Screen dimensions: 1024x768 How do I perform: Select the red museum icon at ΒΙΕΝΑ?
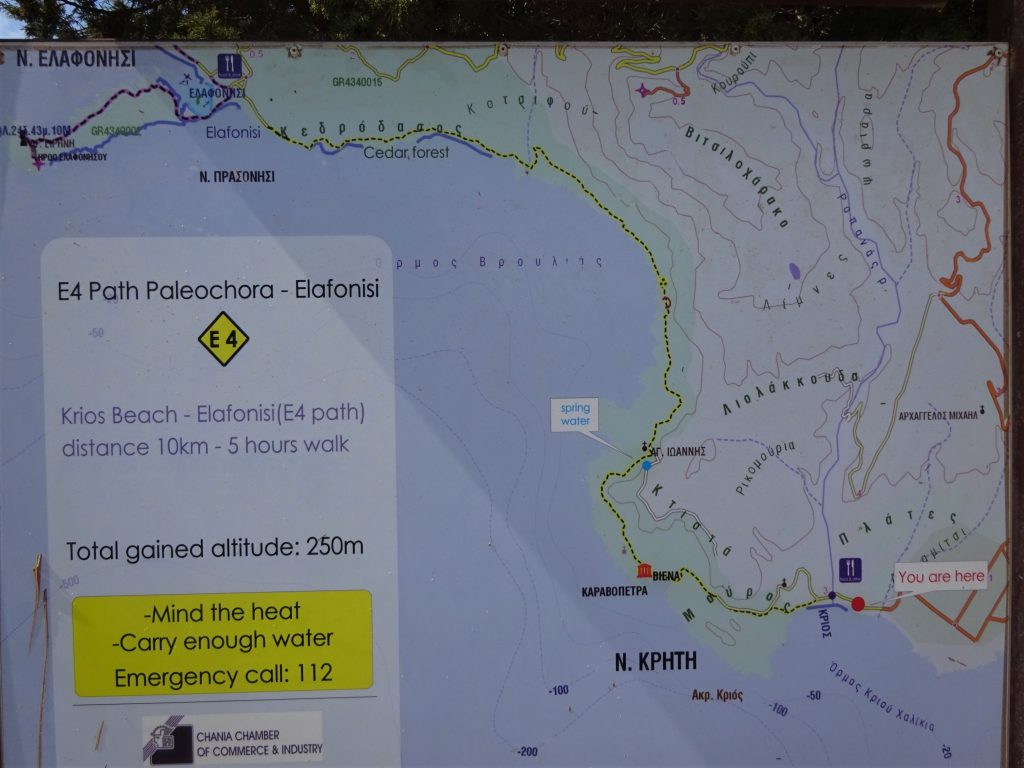[x=643, y=571]
